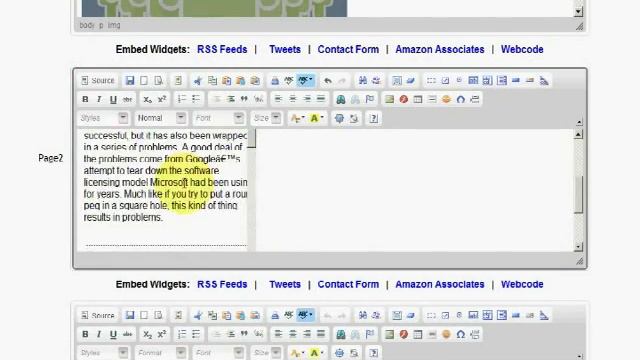The width and height of the screenshot is (640, 360).
Task: Open Tweets link above Page2 editor
Action: click(x=285, y=49)
